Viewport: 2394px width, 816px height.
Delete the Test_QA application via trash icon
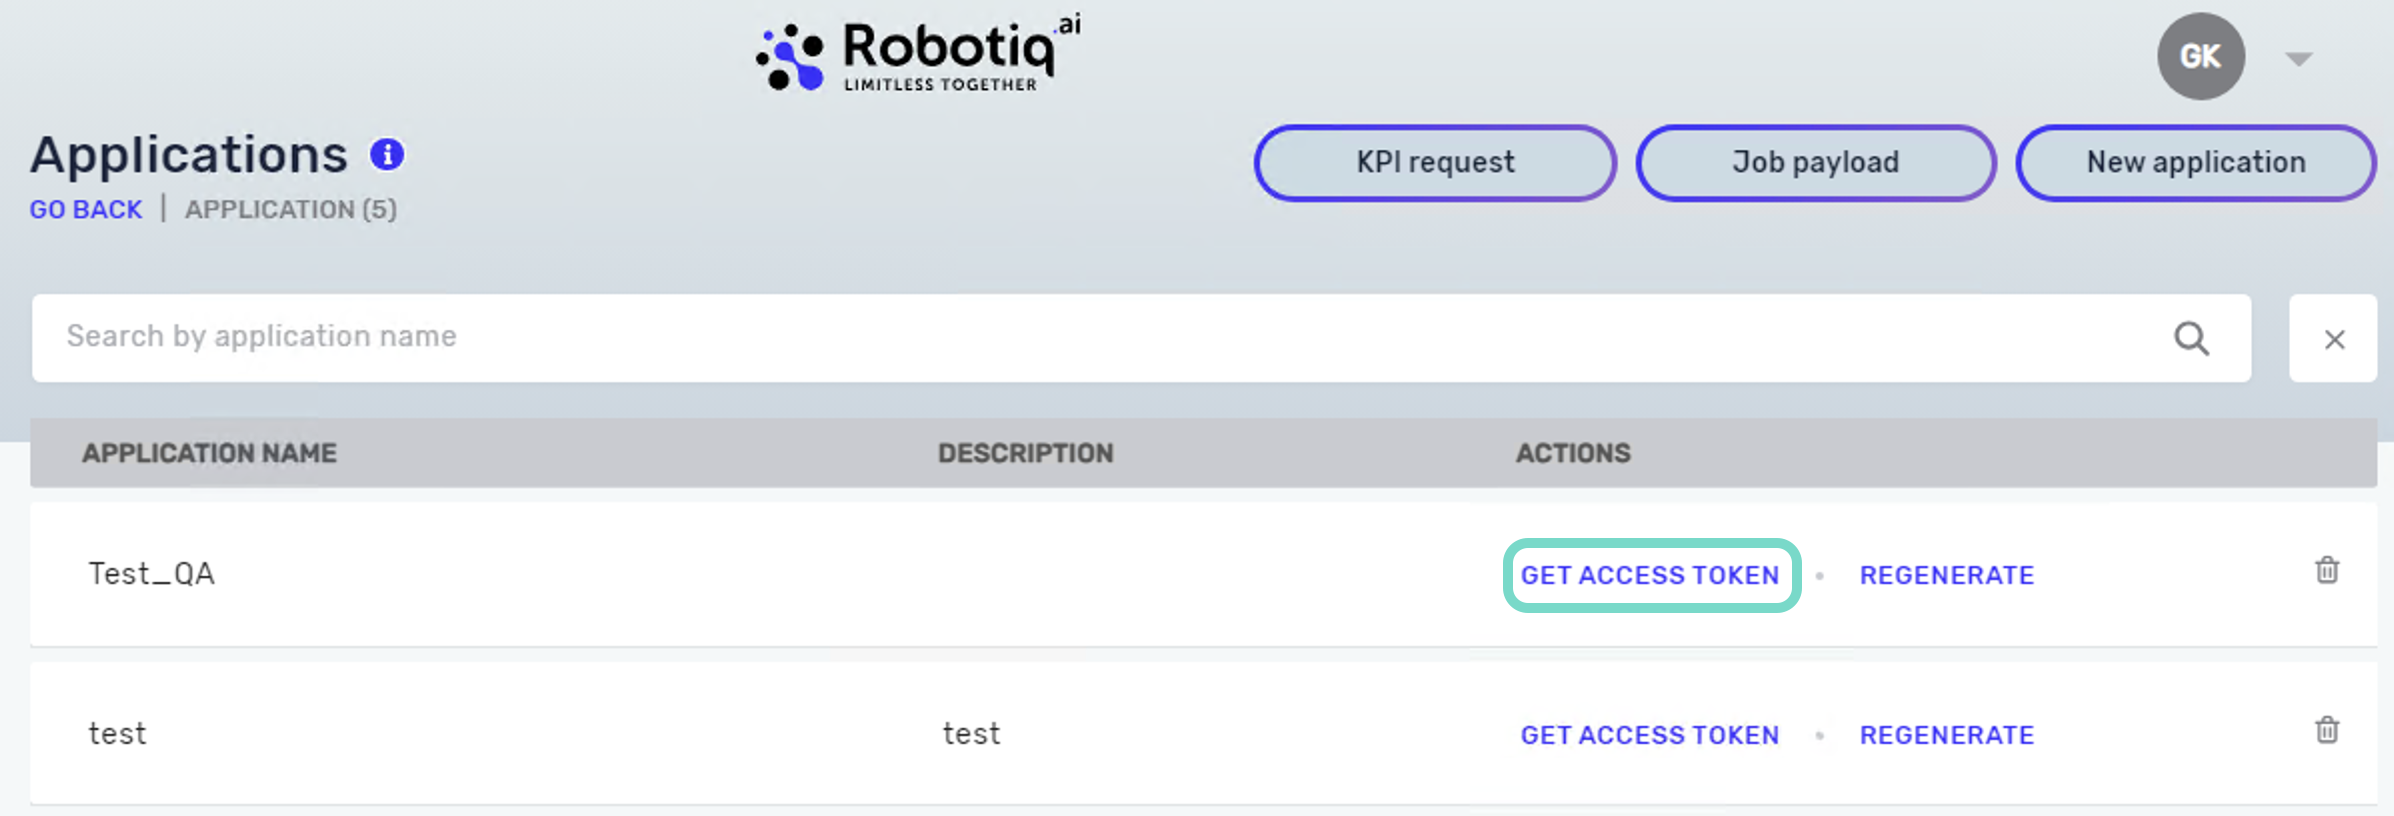coord(2327,570)
